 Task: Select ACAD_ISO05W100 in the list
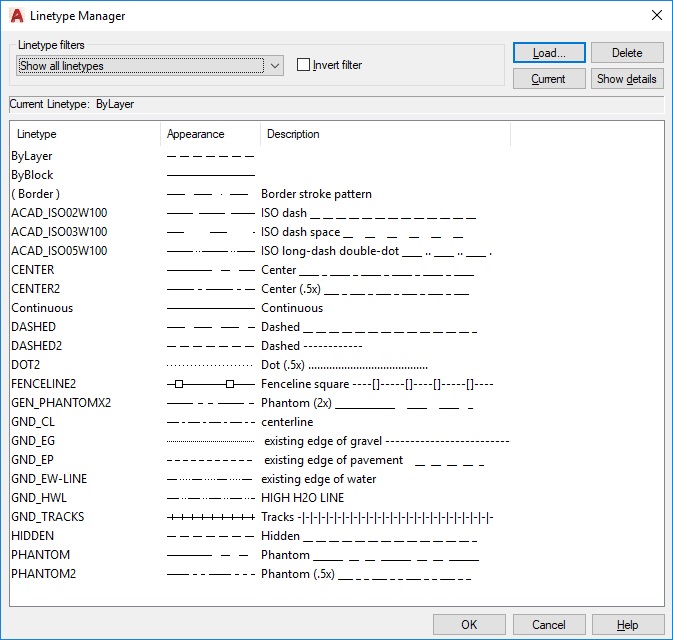(59, 251)
